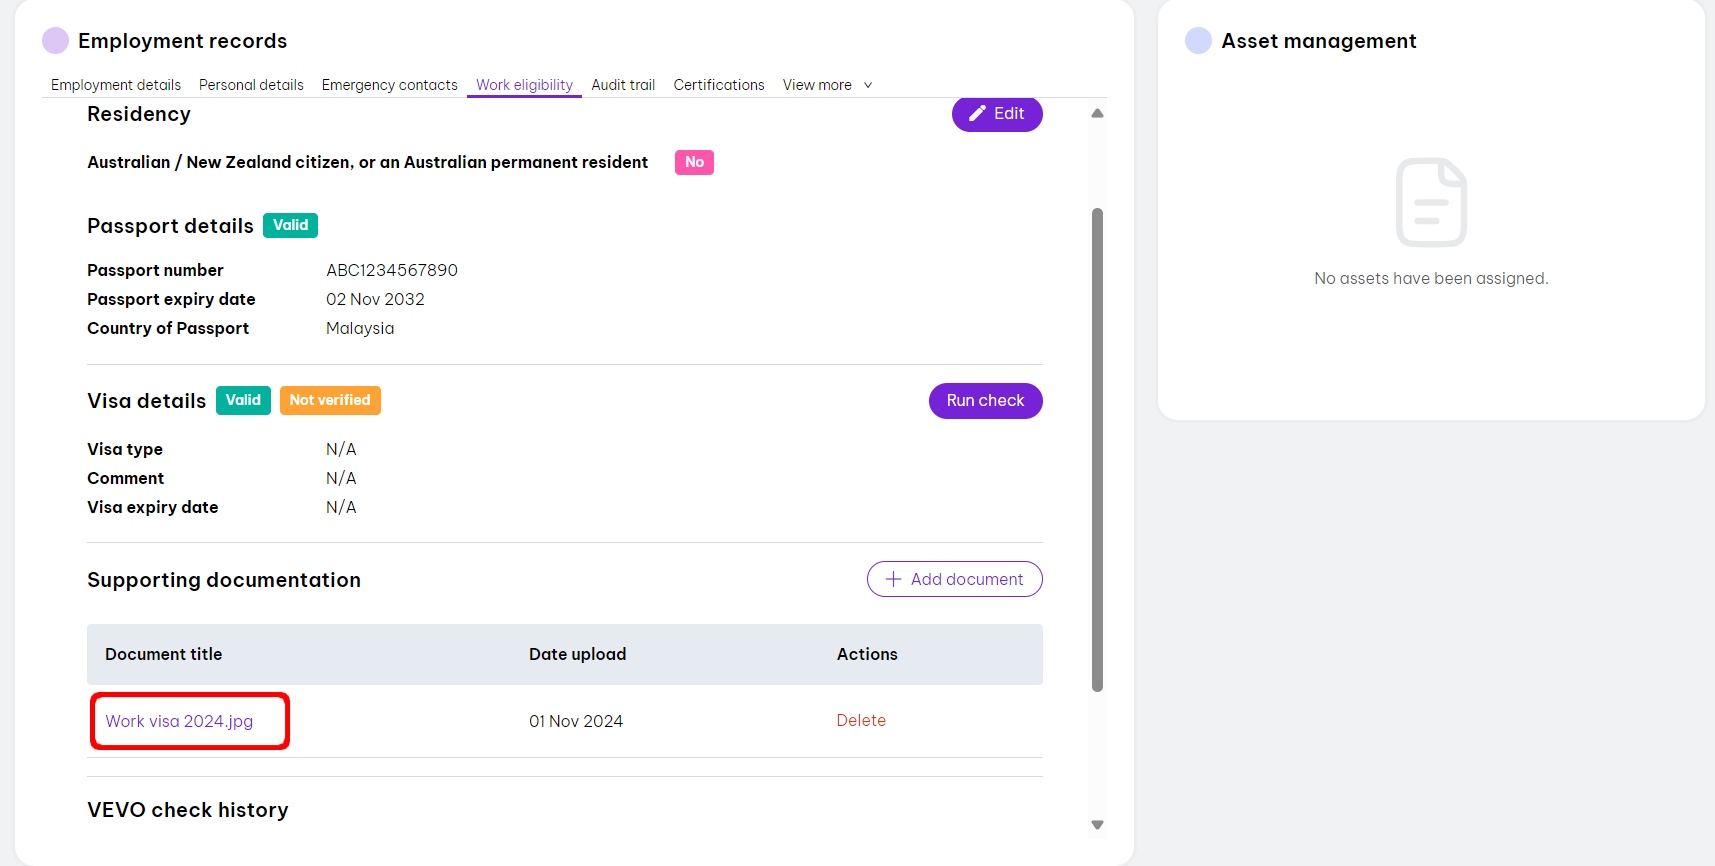Select the Audit trail tab
This screenshot has height=866, width=1715.
(623, 85)
